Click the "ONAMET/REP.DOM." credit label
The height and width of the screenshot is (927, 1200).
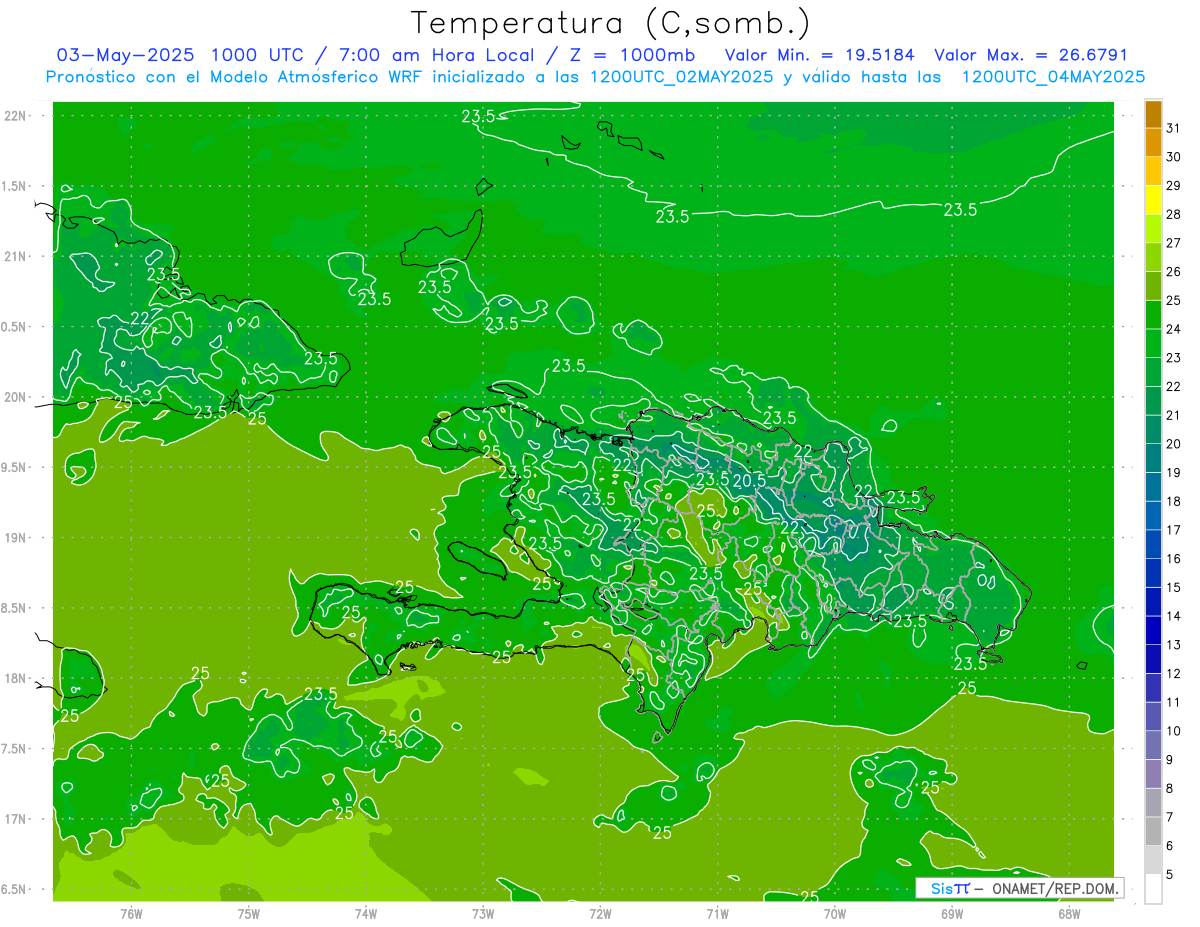1054,888
